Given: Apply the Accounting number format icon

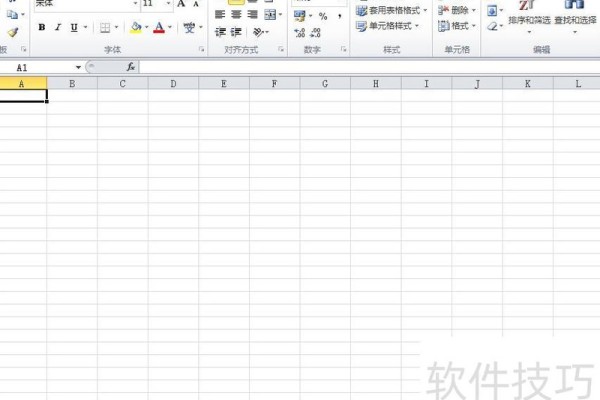Looking at the screenshot, I should click(x=300, y=16).
